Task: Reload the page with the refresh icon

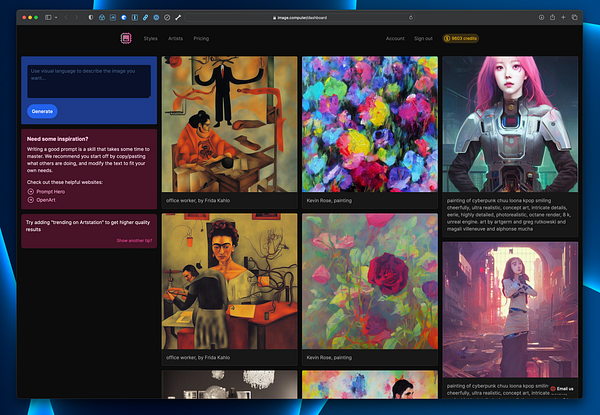Action: pyautogui.click(x=411, y=18)
